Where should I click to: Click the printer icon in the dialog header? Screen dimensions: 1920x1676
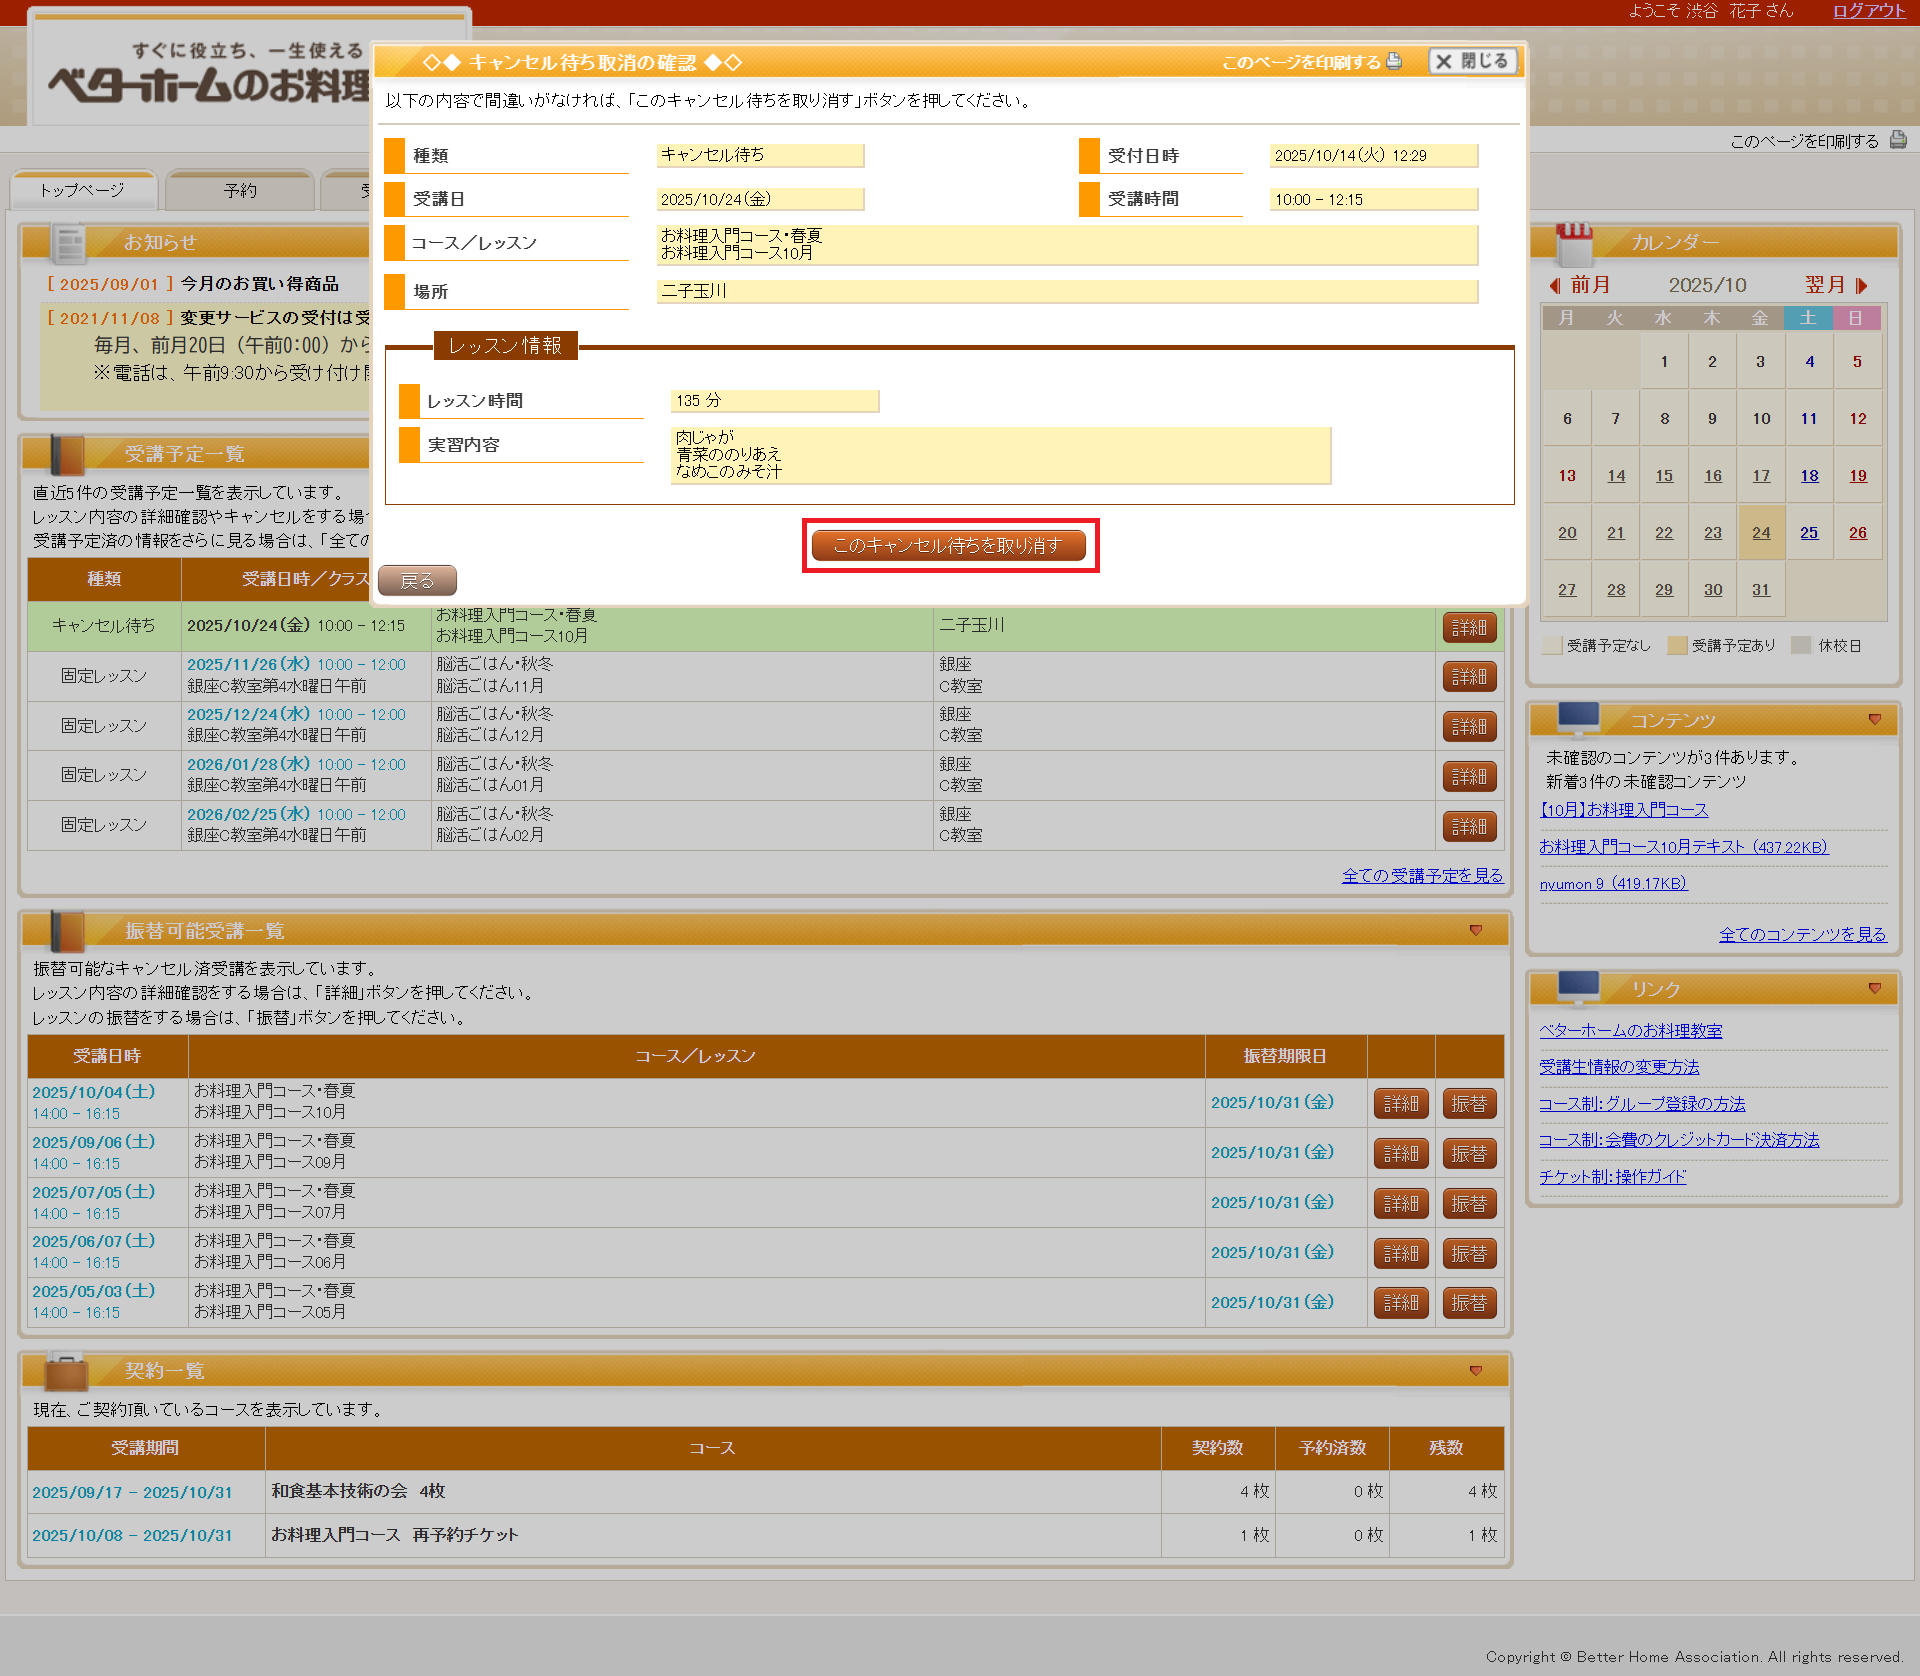(x=1394, y=61)
